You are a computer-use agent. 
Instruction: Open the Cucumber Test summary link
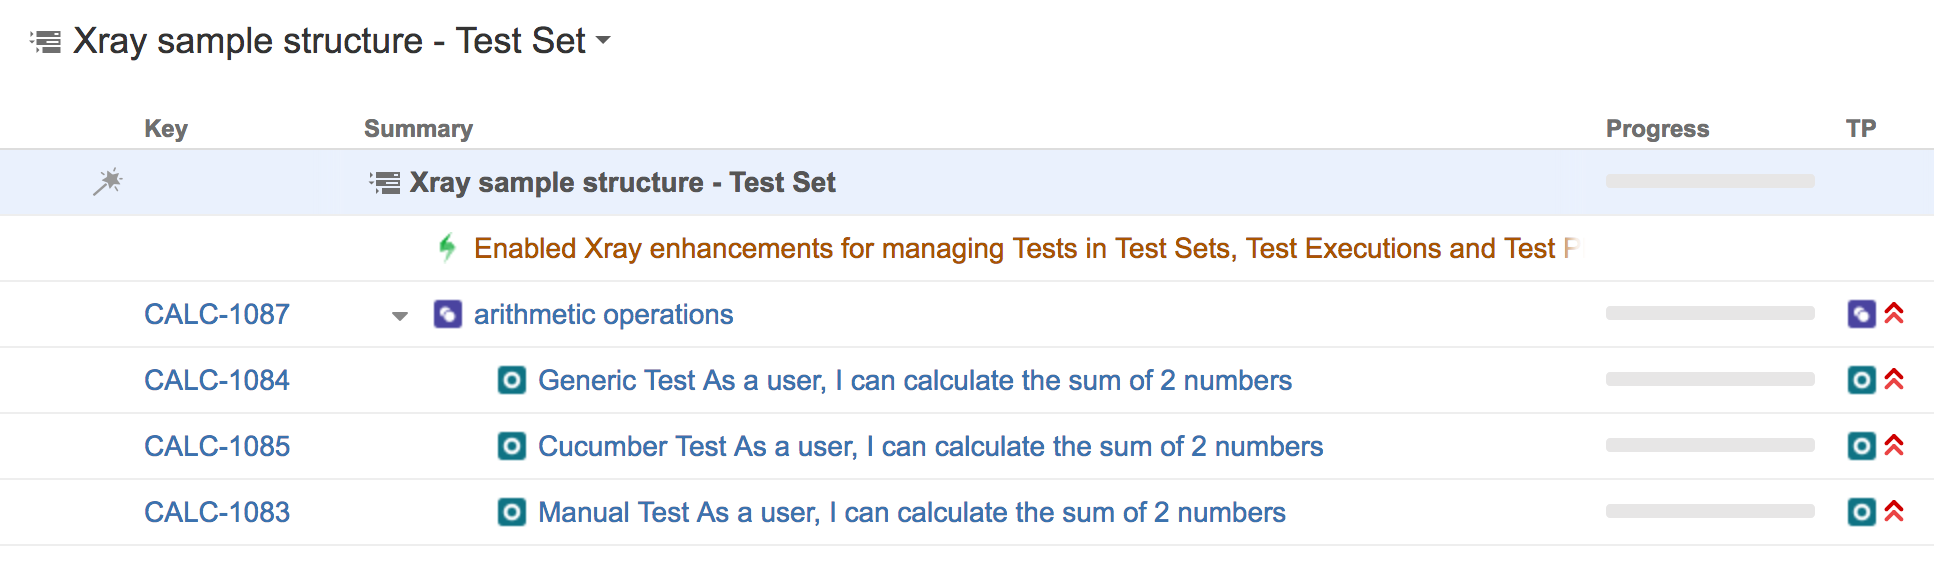coord(930,446)
